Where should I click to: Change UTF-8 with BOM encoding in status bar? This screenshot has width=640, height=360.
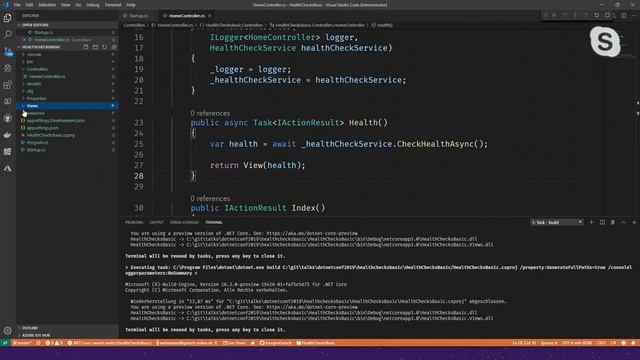[x=577, y=343]
